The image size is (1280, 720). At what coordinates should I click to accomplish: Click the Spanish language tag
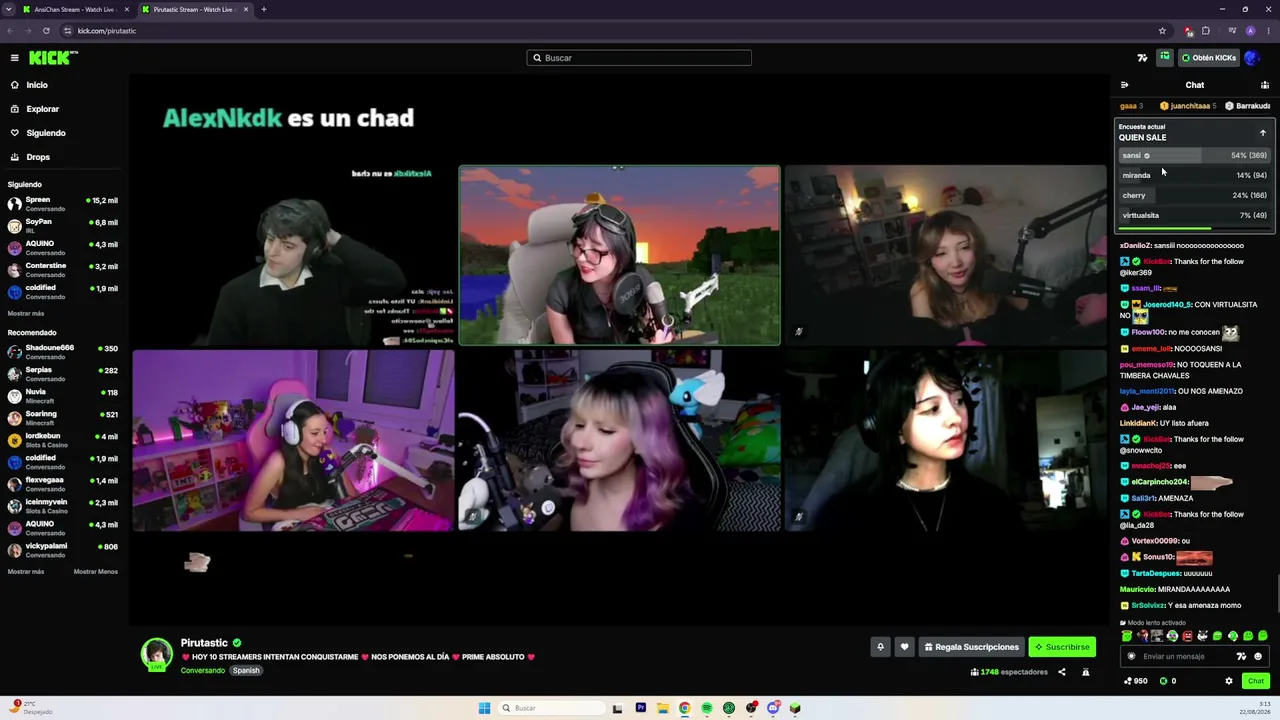[246, 670]
